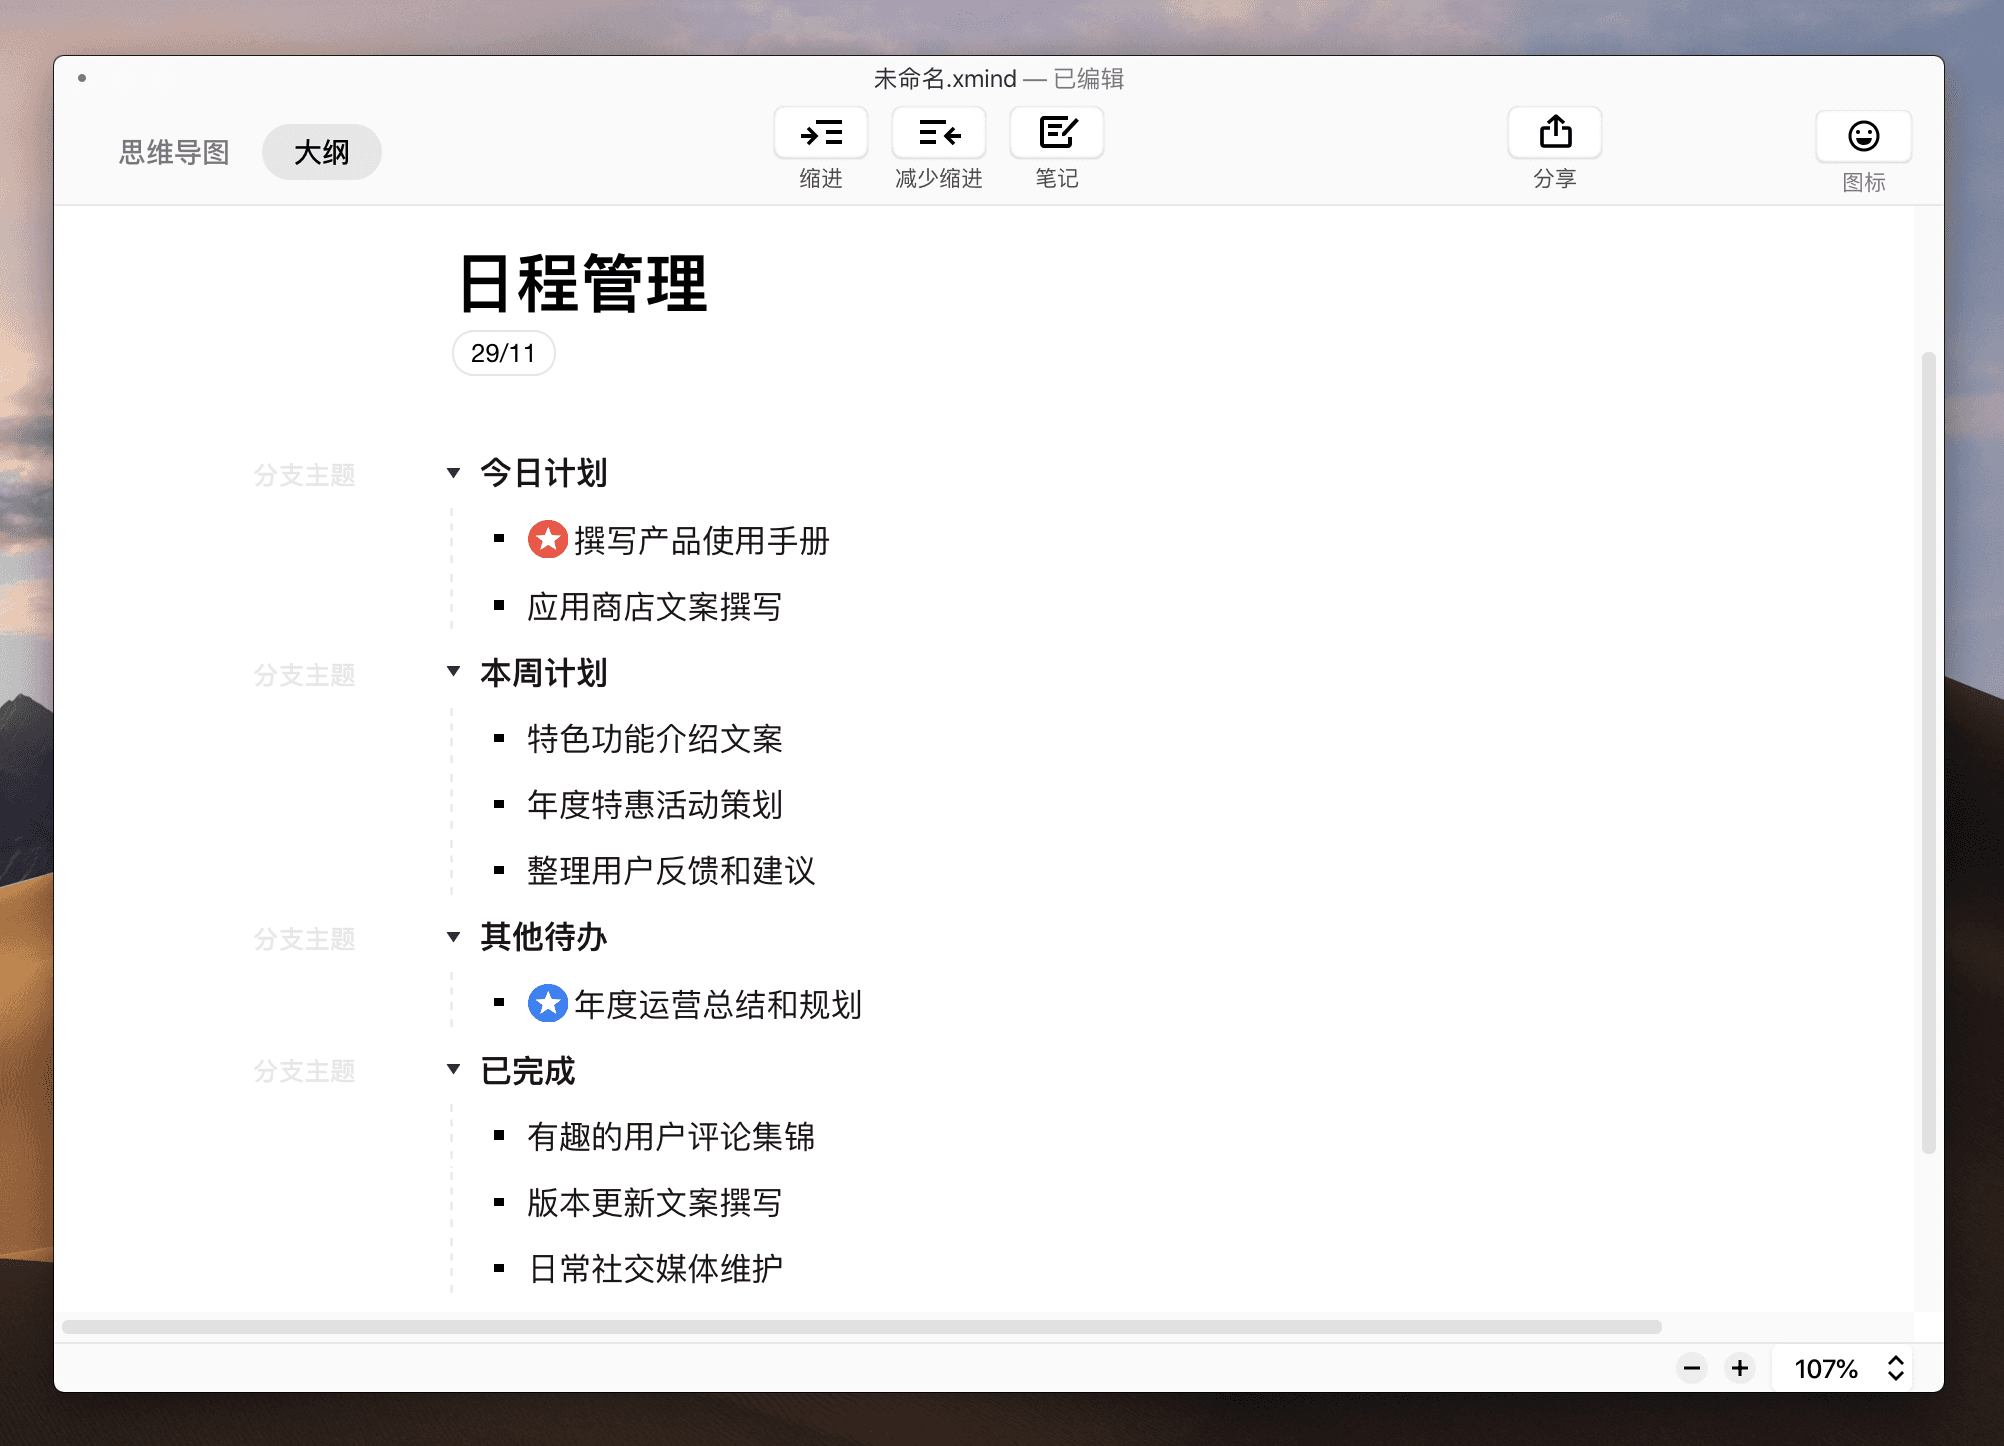
Task: Select the topic 特色功能介绍文案
Action: pyautogui.click(x=655, y=739)
